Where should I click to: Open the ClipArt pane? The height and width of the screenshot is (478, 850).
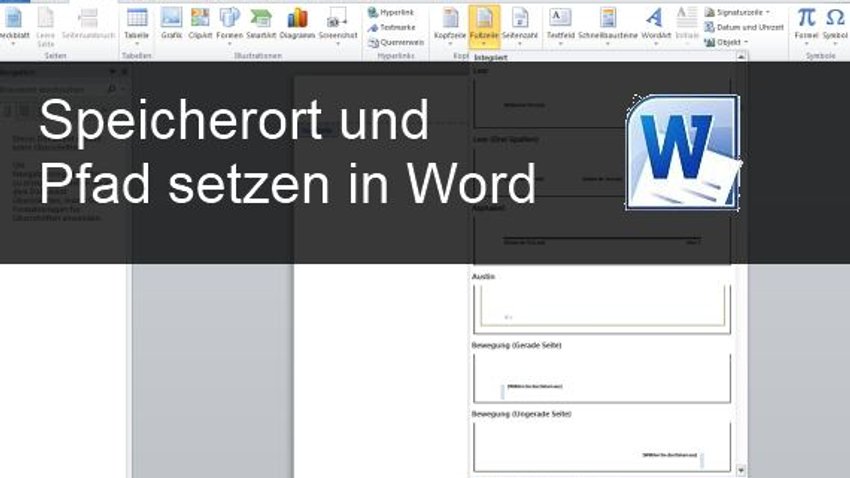tap(200, 24)
